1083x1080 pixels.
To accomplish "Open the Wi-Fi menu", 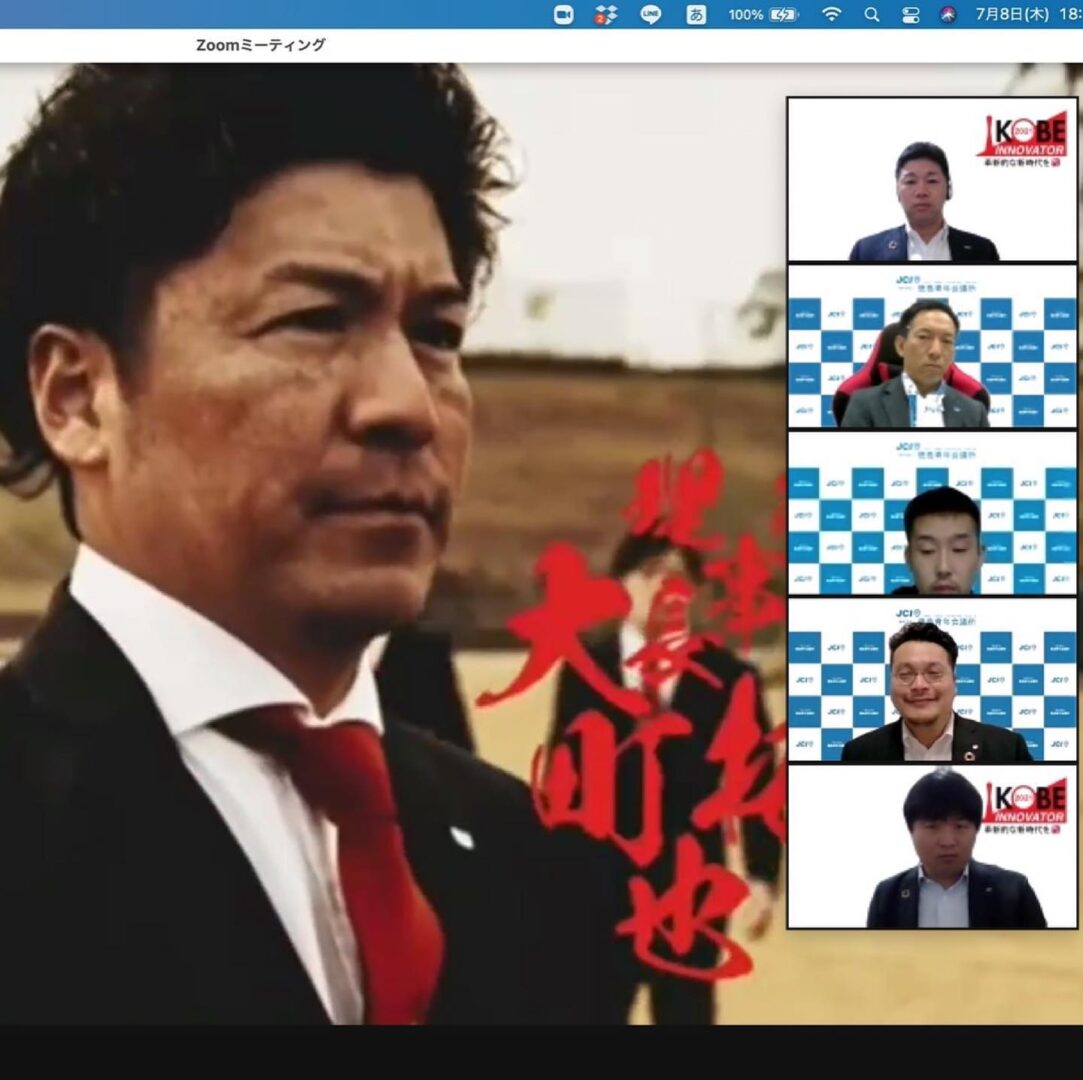I will (831, 14).
